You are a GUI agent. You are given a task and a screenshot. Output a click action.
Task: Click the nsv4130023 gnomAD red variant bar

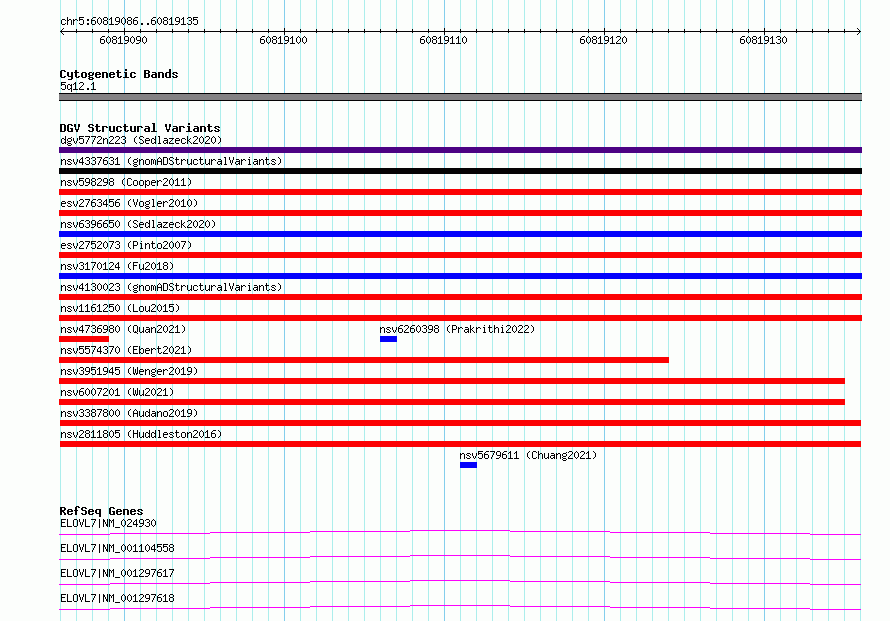[460, 297]
